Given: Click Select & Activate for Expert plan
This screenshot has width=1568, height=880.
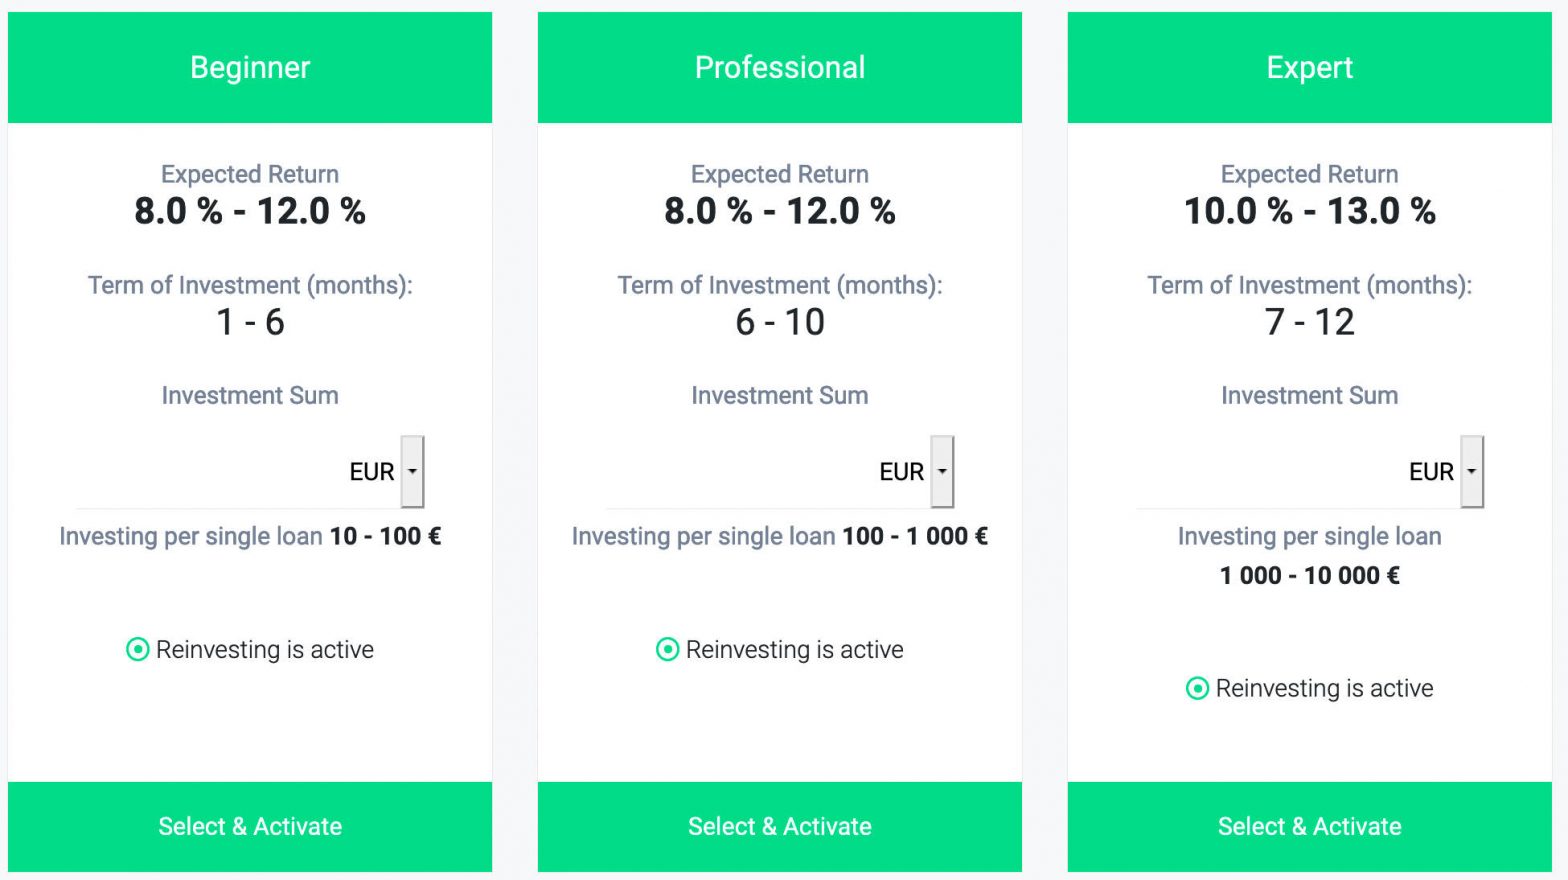Looking at the screenshot, I should (1310, 826).
